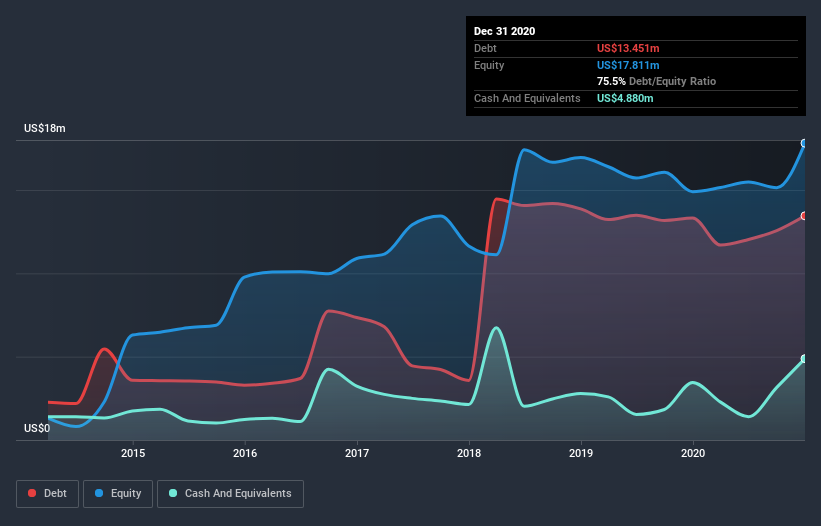Image resolution: width=821 pixels, height=526 pixels.
Task: Click the Dec 31 2020 tooltip date
Action: coord(504,31)
